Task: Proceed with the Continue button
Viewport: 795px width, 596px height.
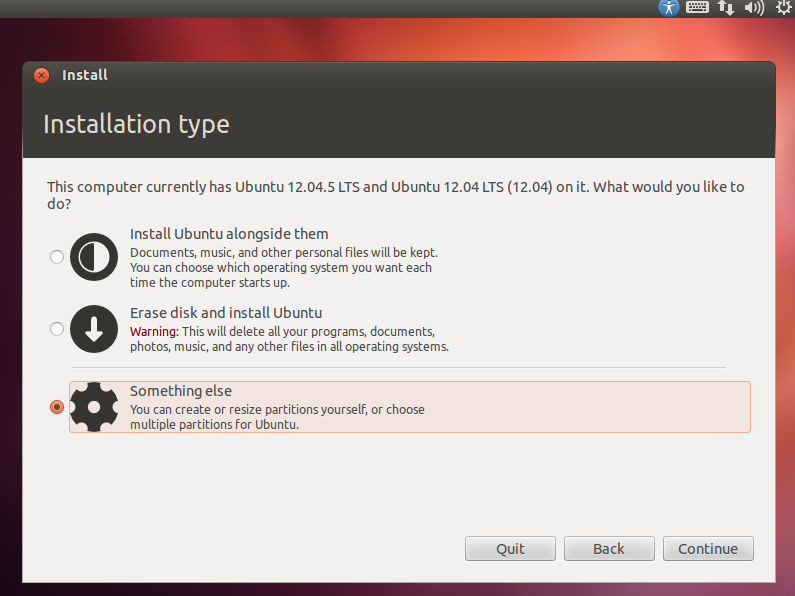Action: 708,549
